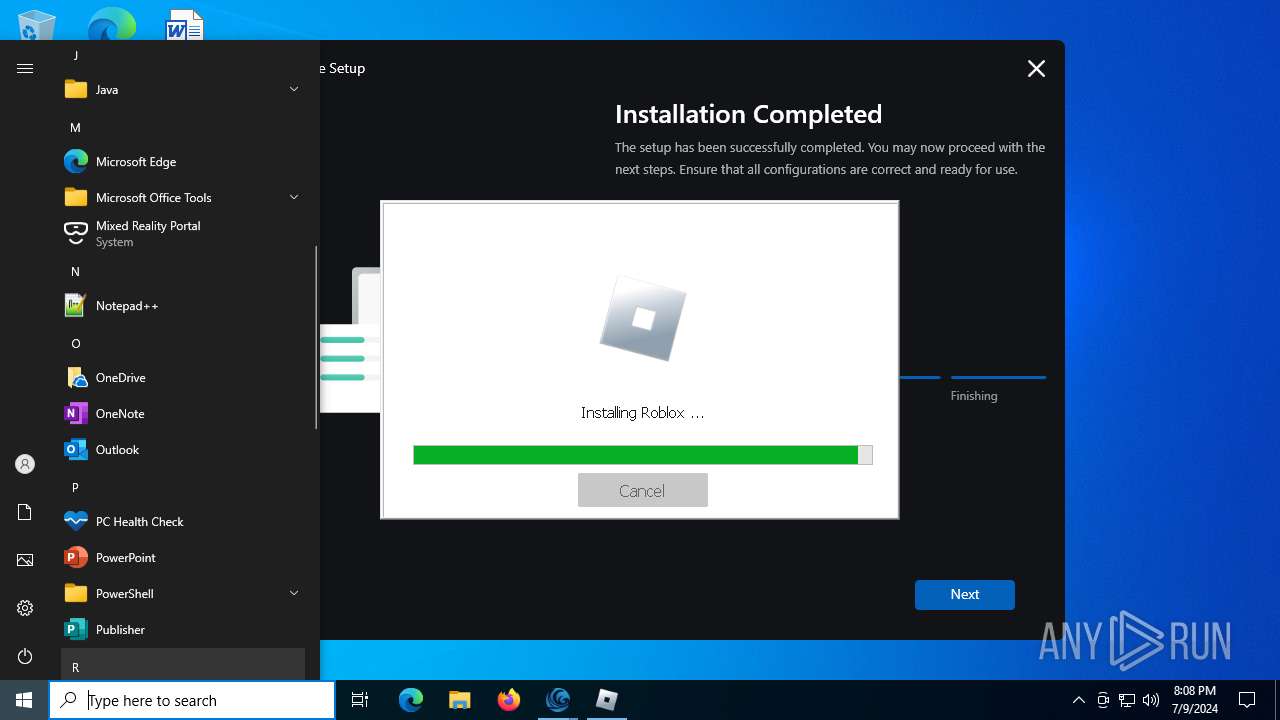Click the 'Installation Completed' heading
Viewport: 1280px width, 720px height.
pyautogui.click(x=748, y=114)
